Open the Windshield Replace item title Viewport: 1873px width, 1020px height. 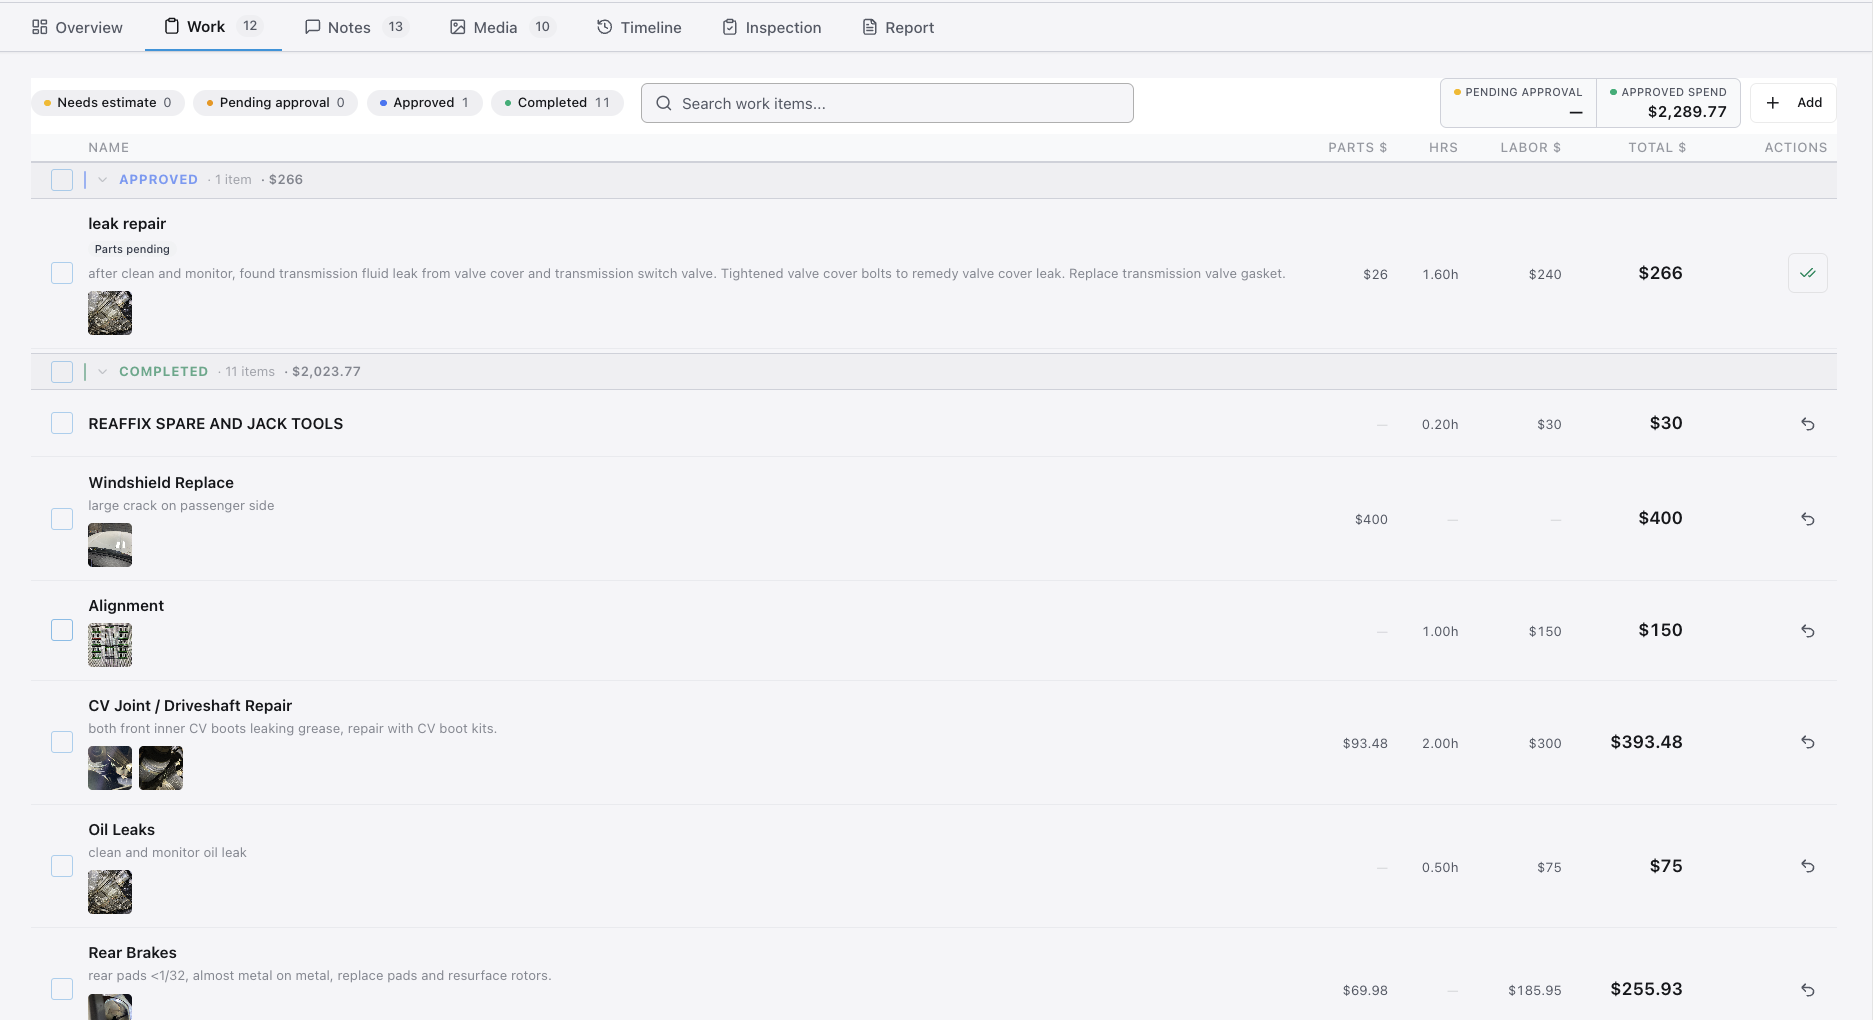(x=161, y=483)
